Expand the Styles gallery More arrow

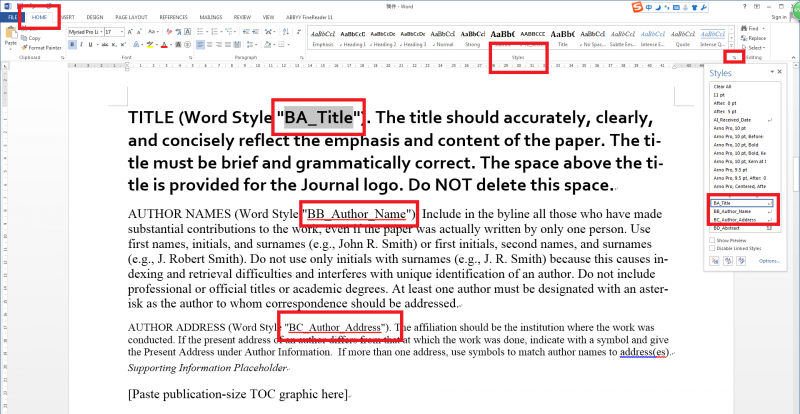pos(732,46)
